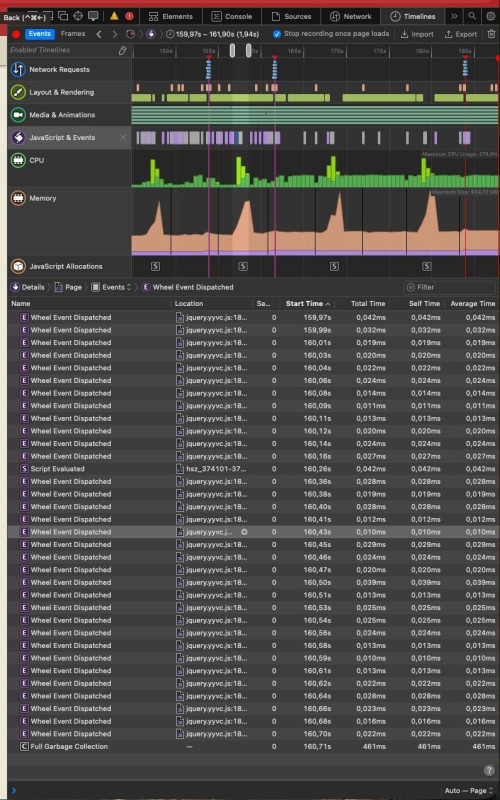Switch the view to Frames

pyautogui.click(x=73, y=34)
